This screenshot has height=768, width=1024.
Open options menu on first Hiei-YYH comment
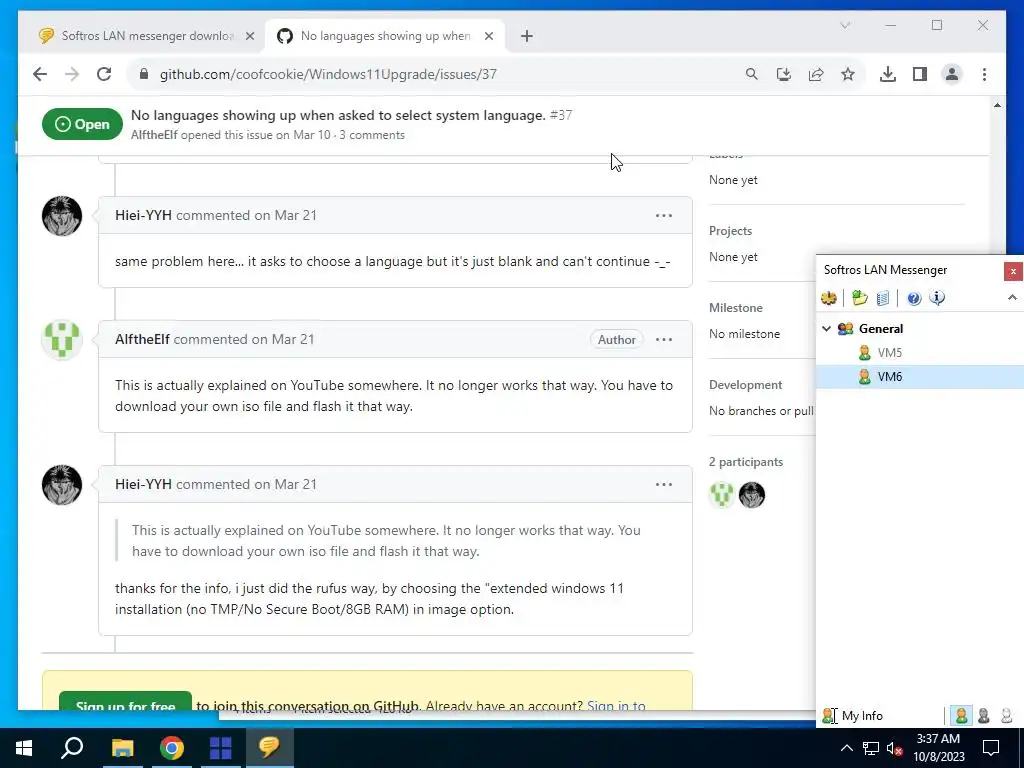click(x=664, y=216)
